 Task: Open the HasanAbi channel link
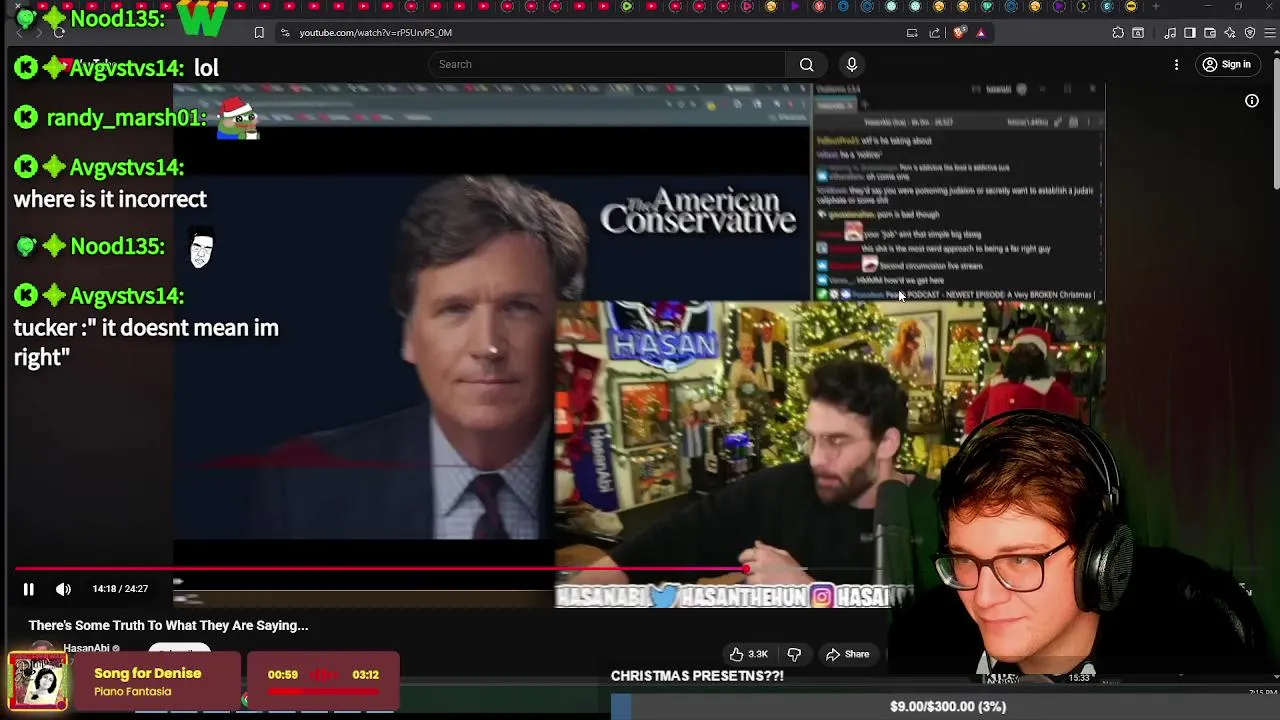pos(85,648)
